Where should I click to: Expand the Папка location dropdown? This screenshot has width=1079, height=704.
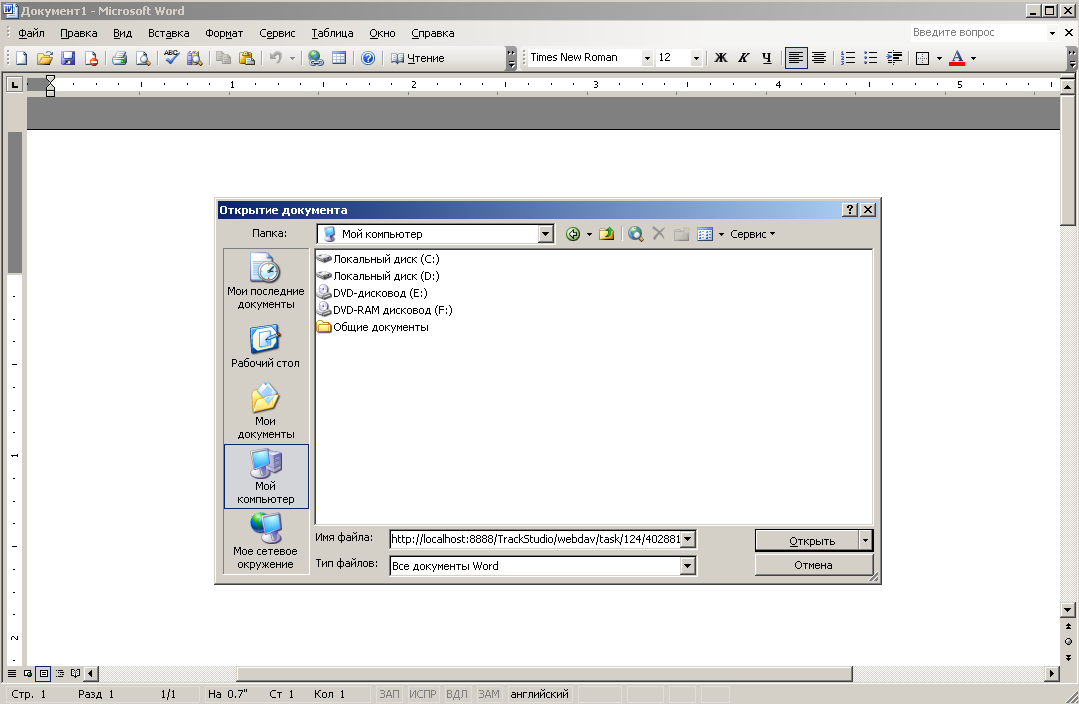545,234
